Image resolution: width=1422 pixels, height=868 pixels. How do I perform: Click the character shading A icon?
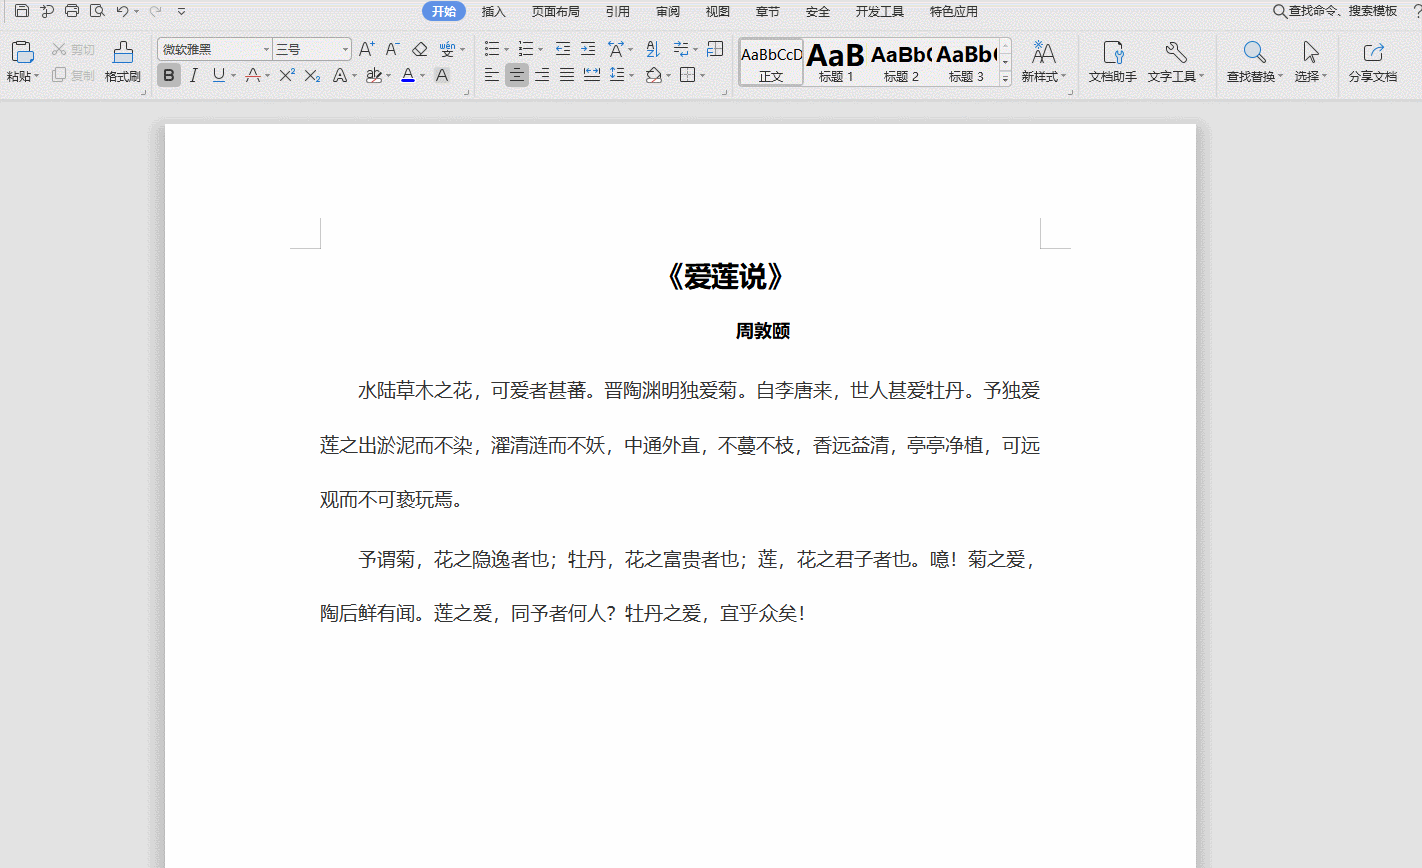click(442, 75)
